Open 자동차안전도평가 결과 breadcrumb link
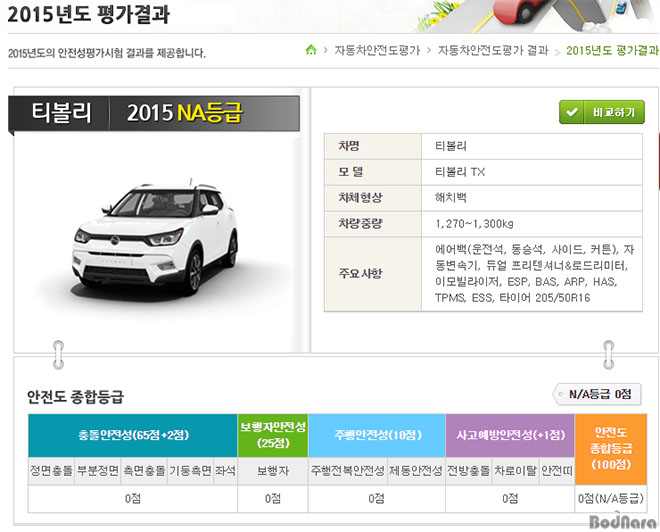 pos(493,51)
